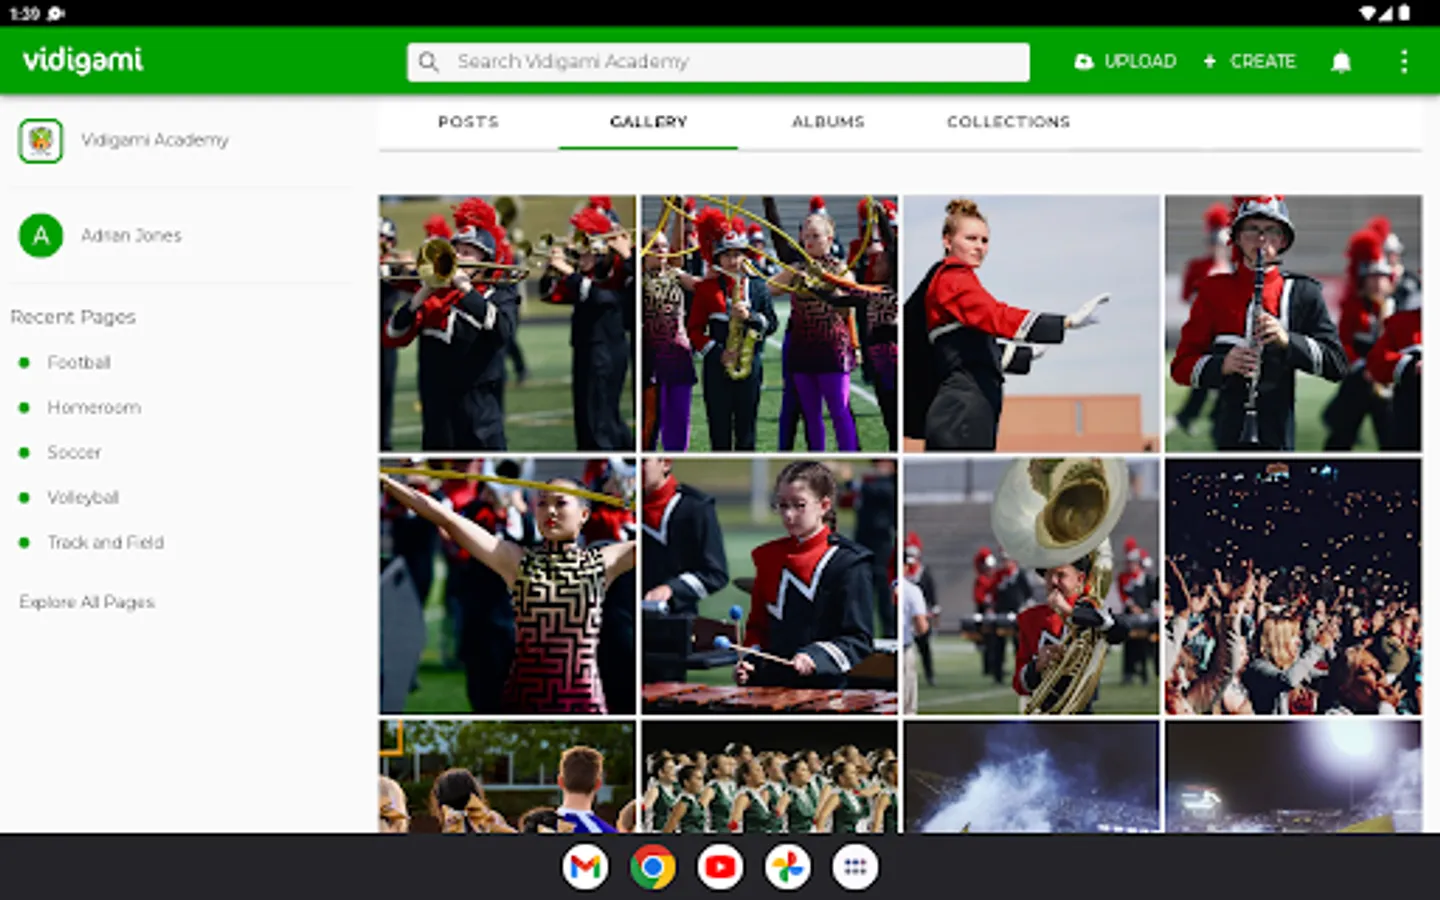Click the Adrian Jones avatar
This screenshot has width=1440, height=900.
pyautogui.click(x=41, y=235)
